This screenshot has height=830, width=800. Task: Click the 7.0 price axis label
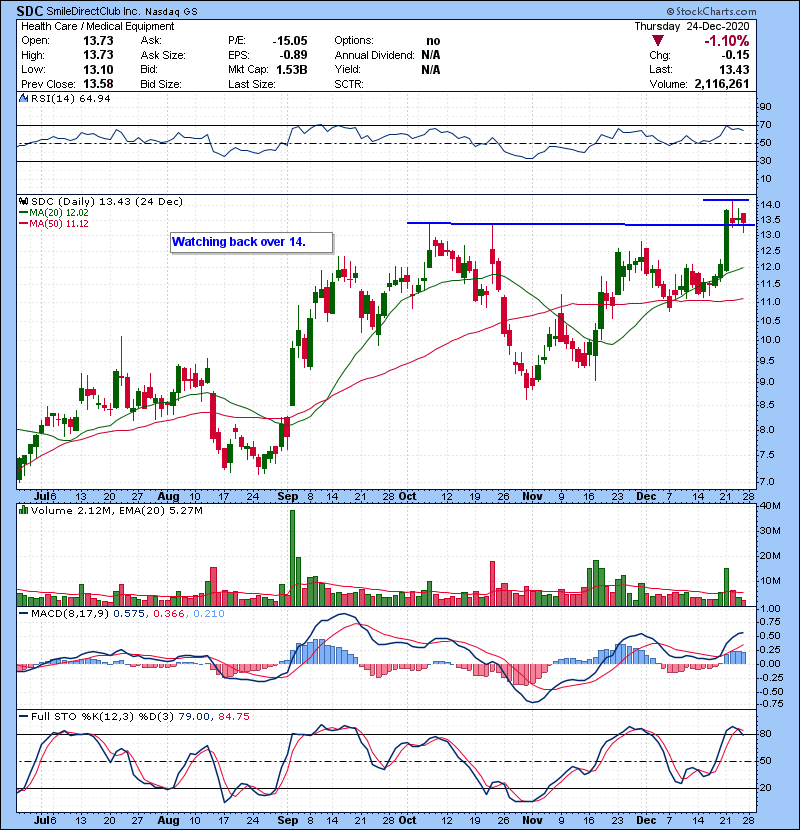click(768, 482)
